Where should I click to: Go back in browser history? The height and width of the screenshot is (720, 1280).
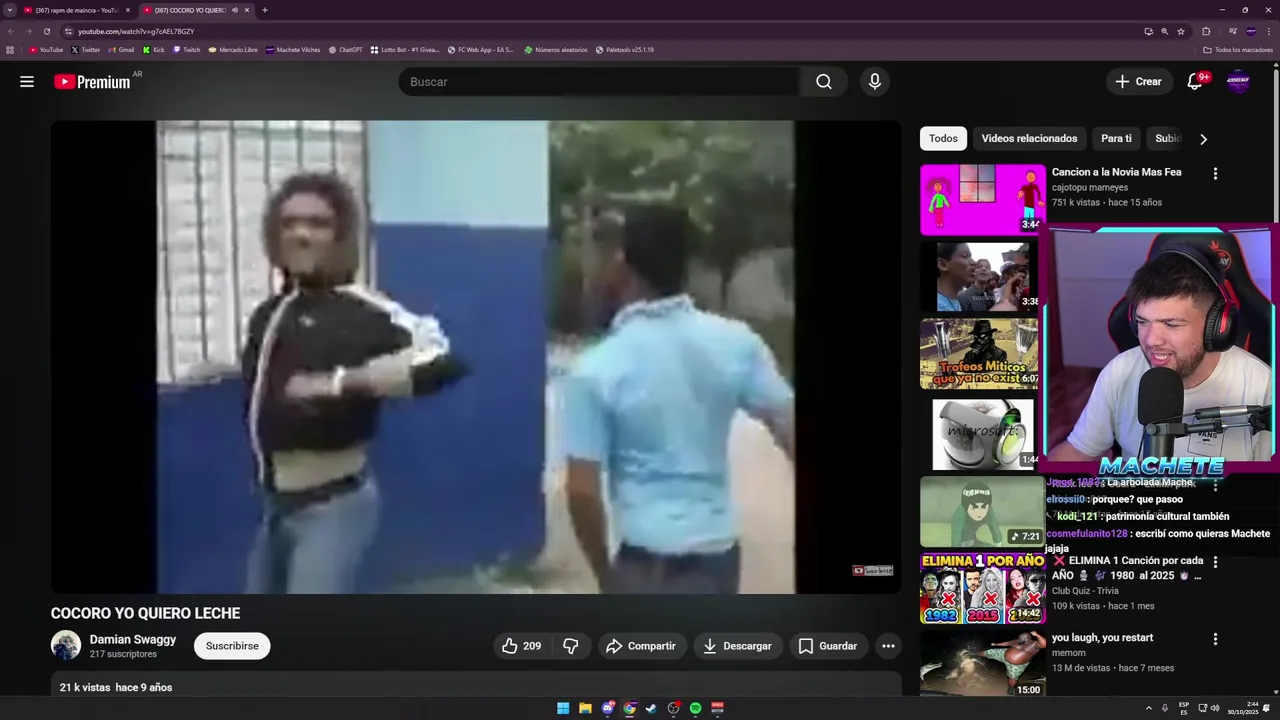pos(11,31)
